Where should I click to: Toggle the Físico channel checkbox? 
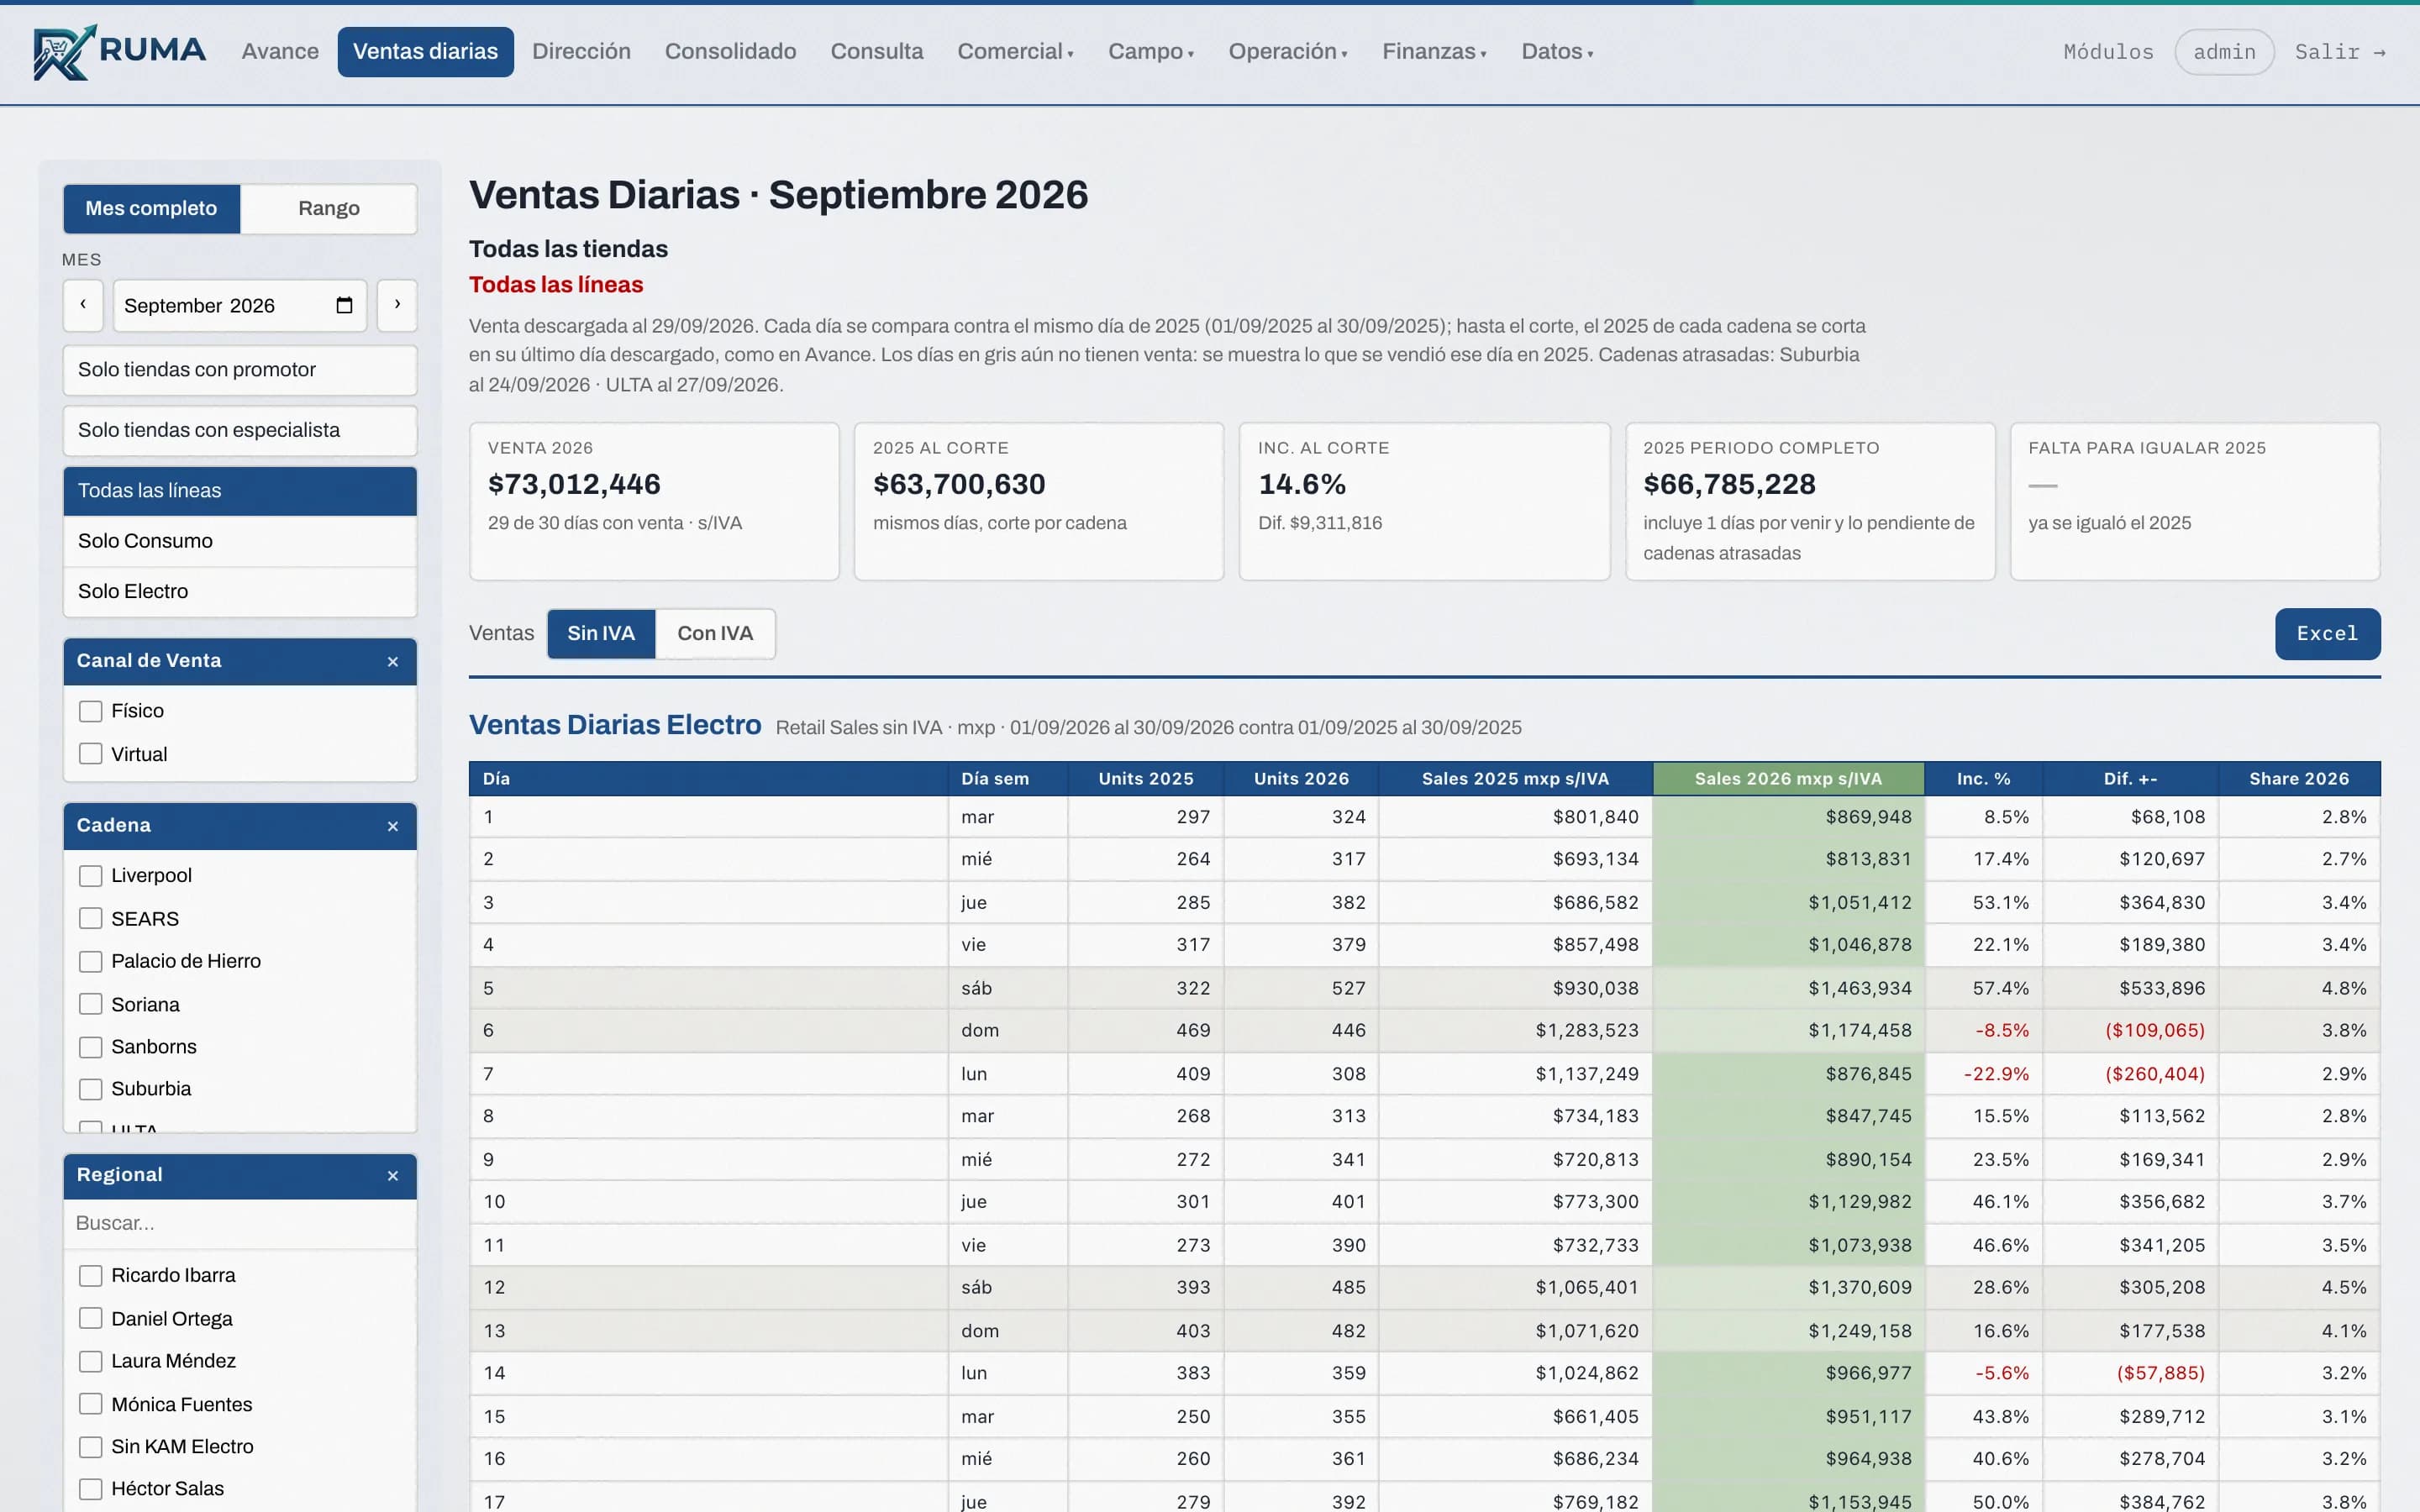coord(91,711)
